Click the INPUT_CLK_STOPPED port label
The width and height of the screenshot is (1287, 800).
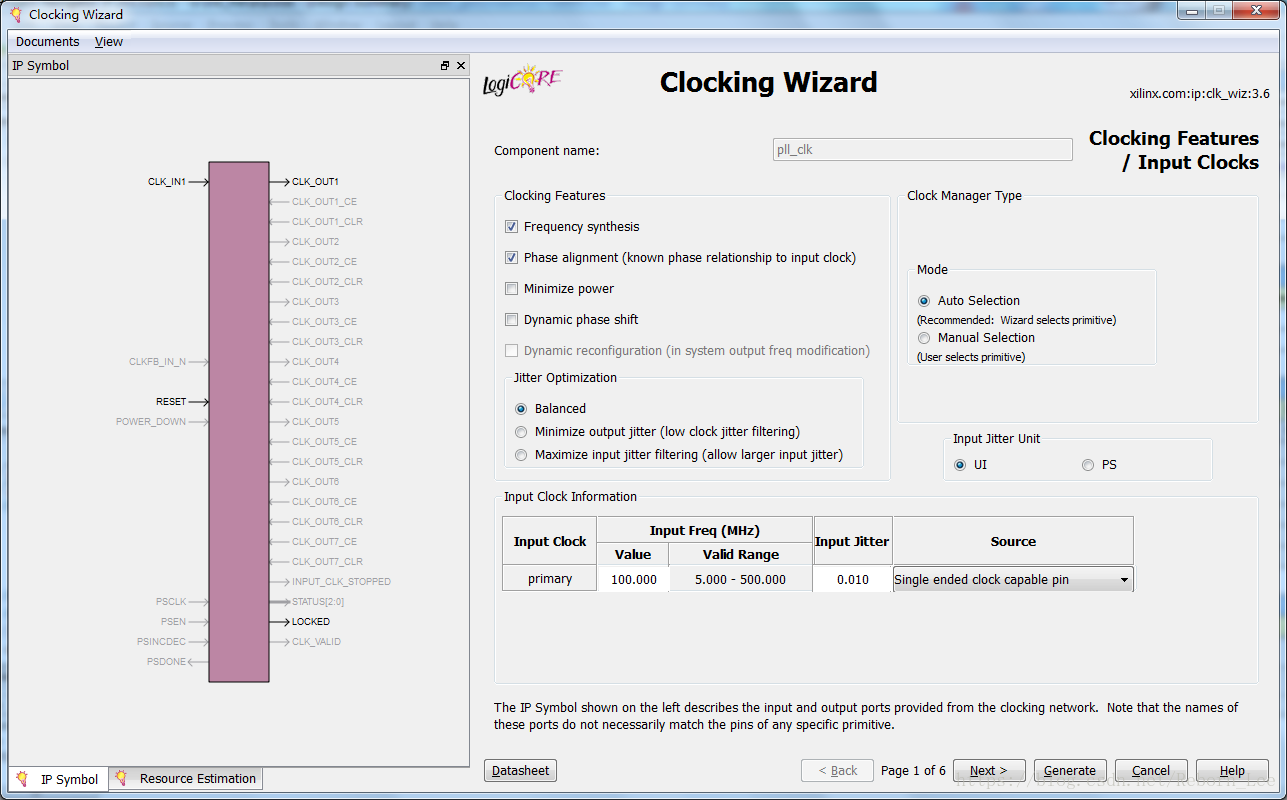click(341, 582)
